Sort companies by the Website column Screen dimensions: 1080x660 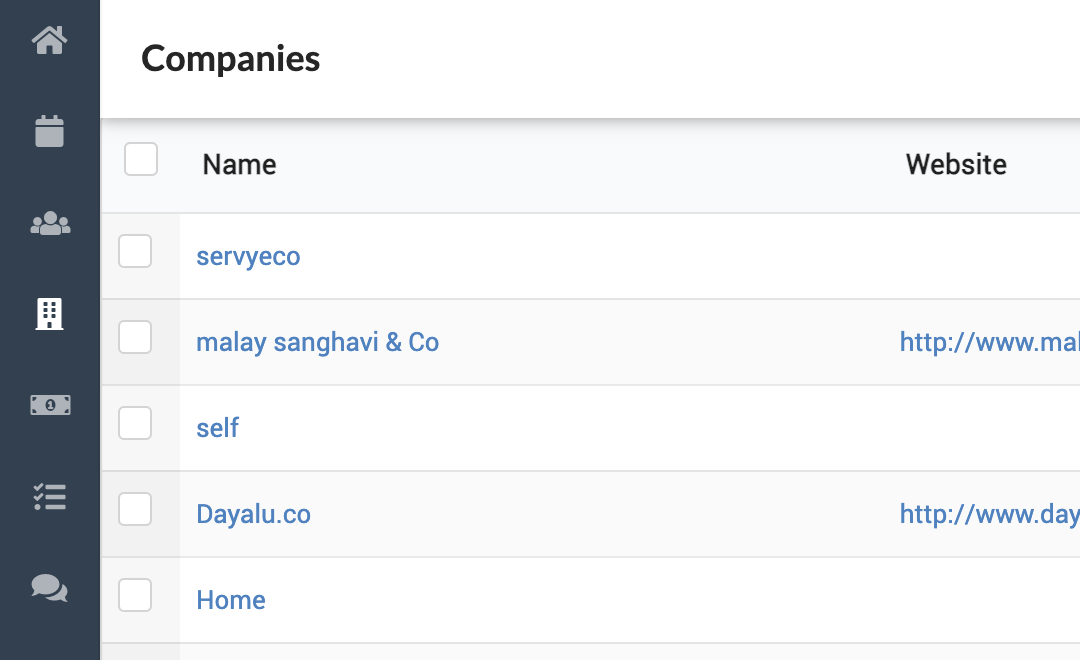tap(956, 164)
